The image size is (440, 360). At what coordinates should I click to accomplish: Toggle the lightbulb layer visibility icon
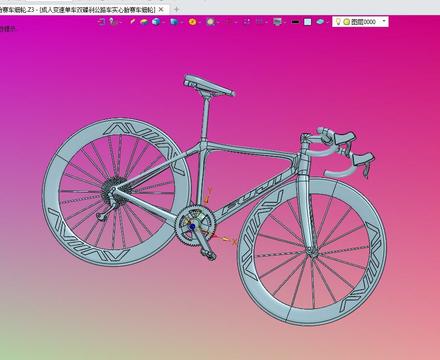pos(338,22)
